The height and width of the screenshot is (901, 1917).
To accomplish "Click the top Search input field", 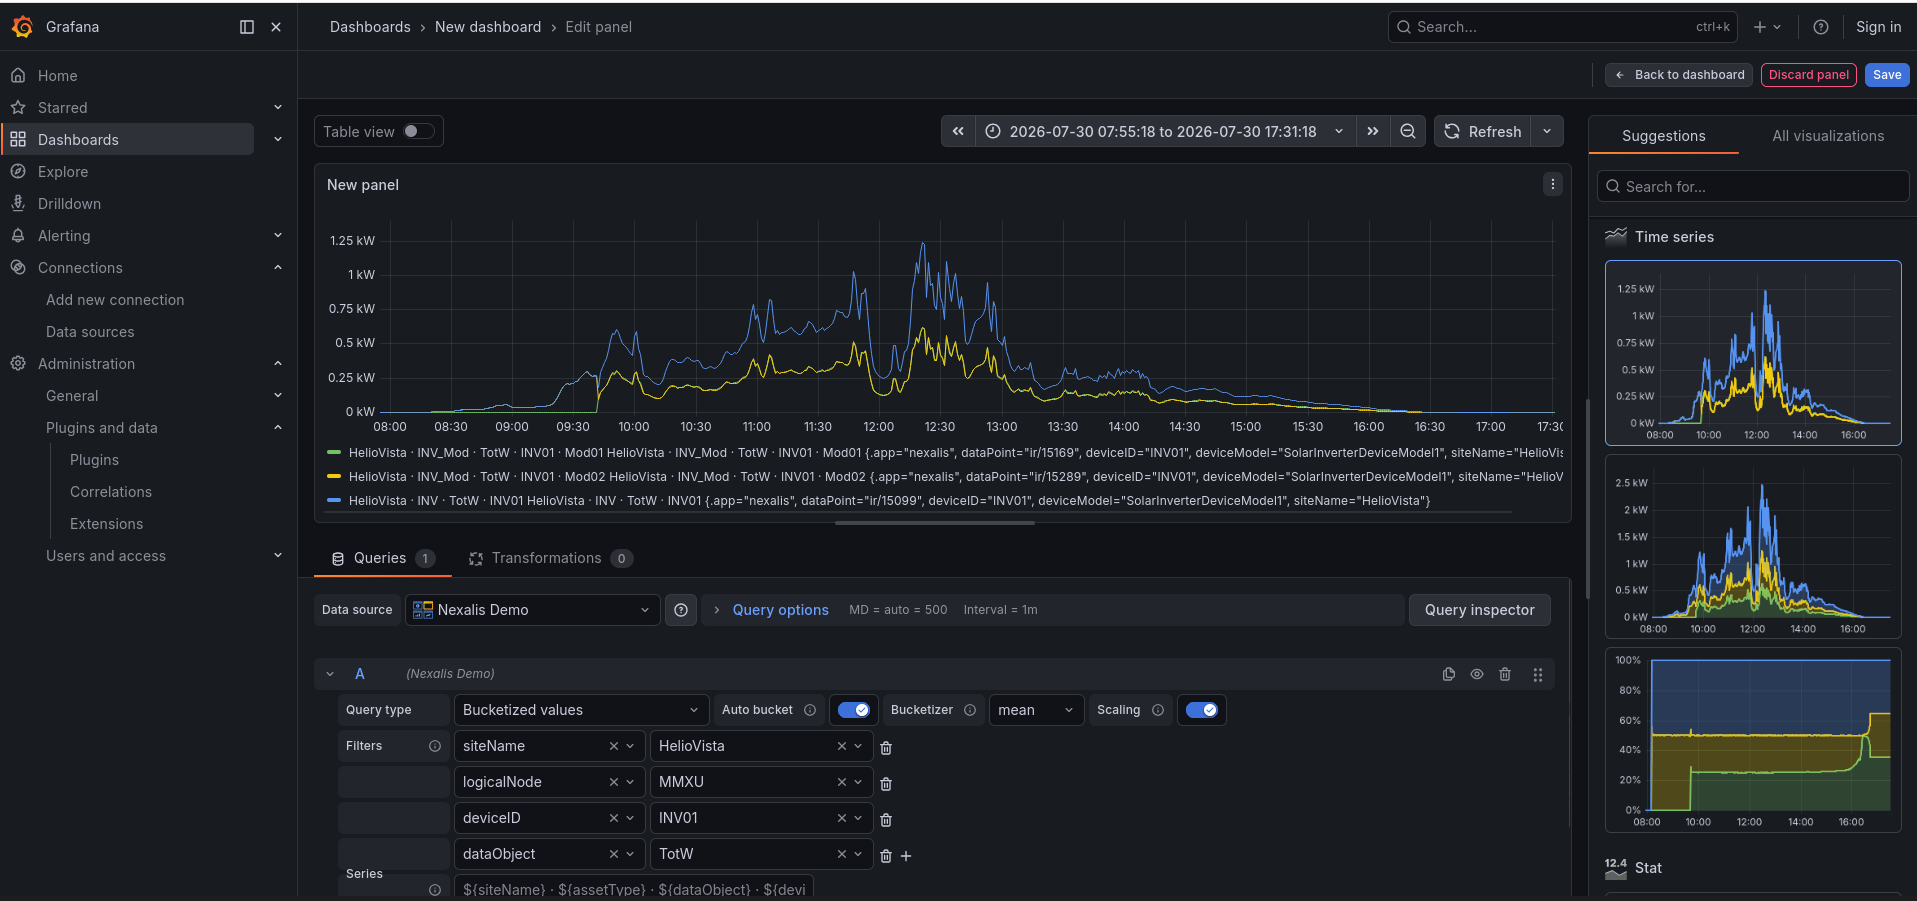I will (x=1562, y=27).
